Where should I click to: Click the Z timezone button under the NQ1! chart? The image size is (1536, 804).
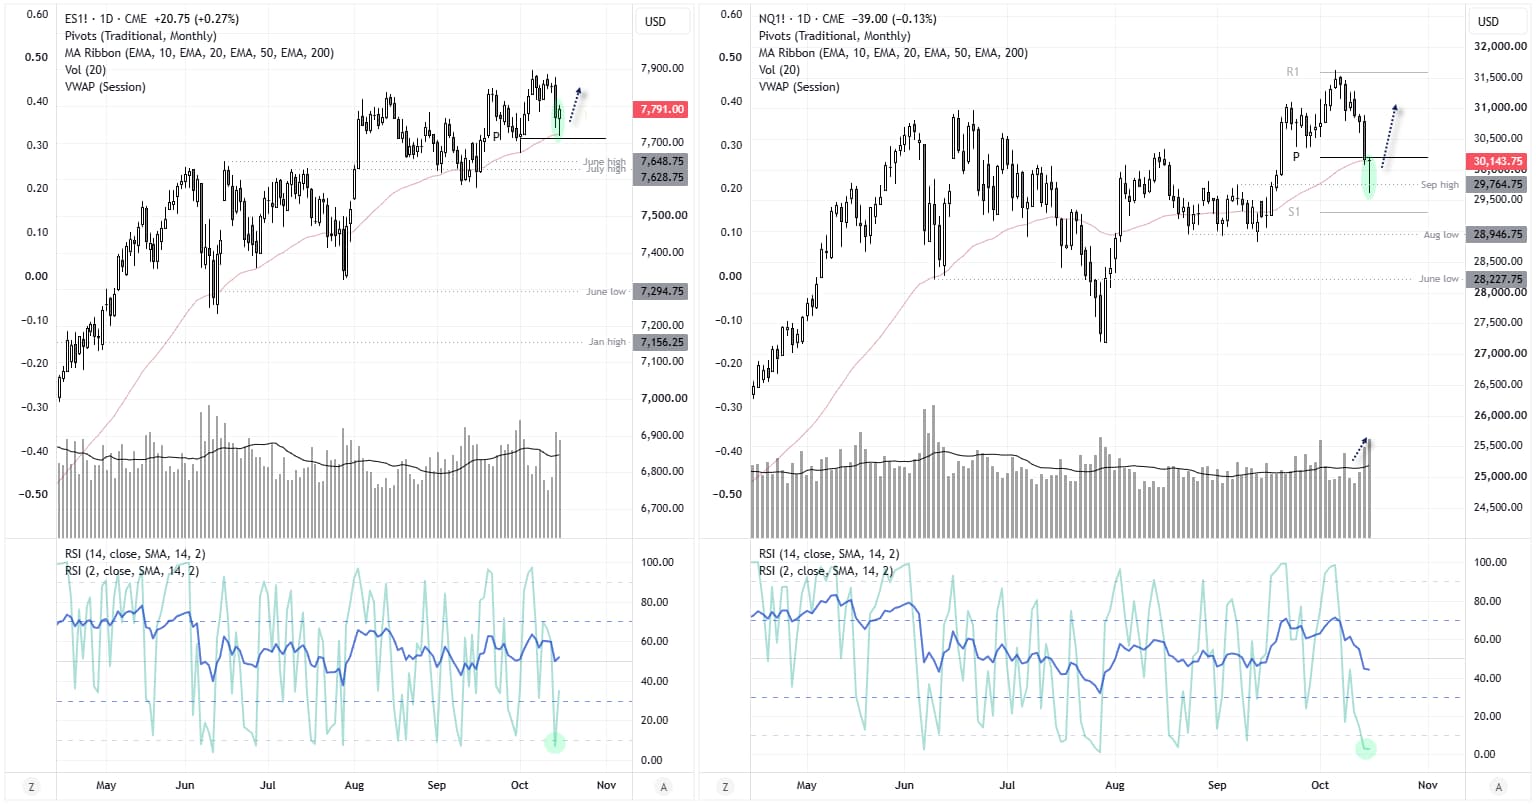(725, 786)
